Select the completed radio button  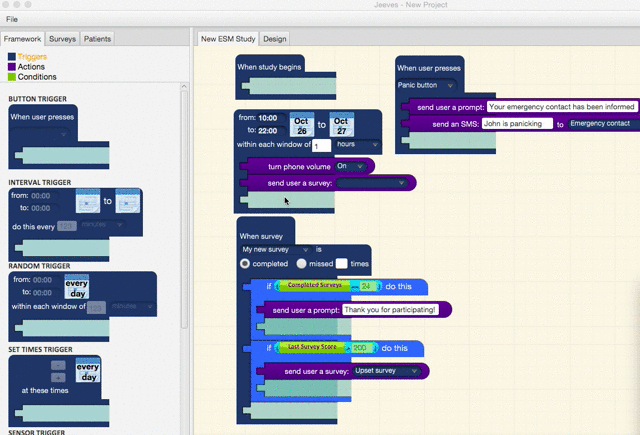coord(245,264)
